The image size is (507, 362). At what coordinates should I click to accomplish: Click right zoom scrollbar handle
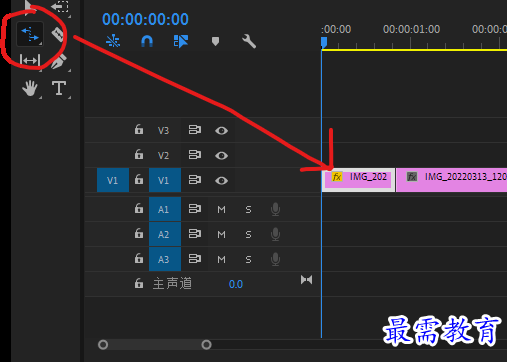(x=206, y=344)
